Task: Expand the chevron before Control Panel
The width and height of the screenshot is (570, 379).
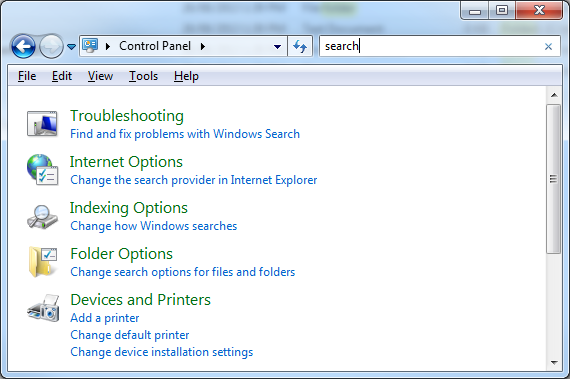Action: pos(108,46)
